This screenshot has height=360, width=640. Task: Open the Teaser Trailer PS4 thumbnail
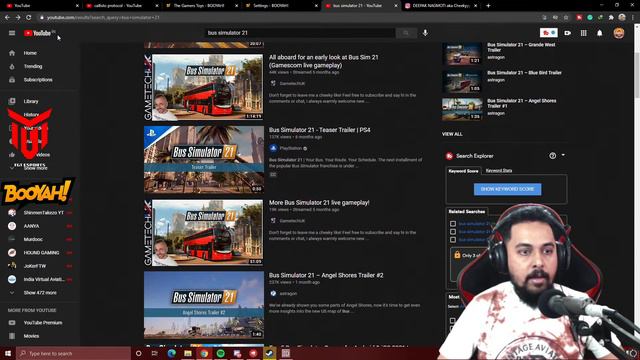(204, 159)
